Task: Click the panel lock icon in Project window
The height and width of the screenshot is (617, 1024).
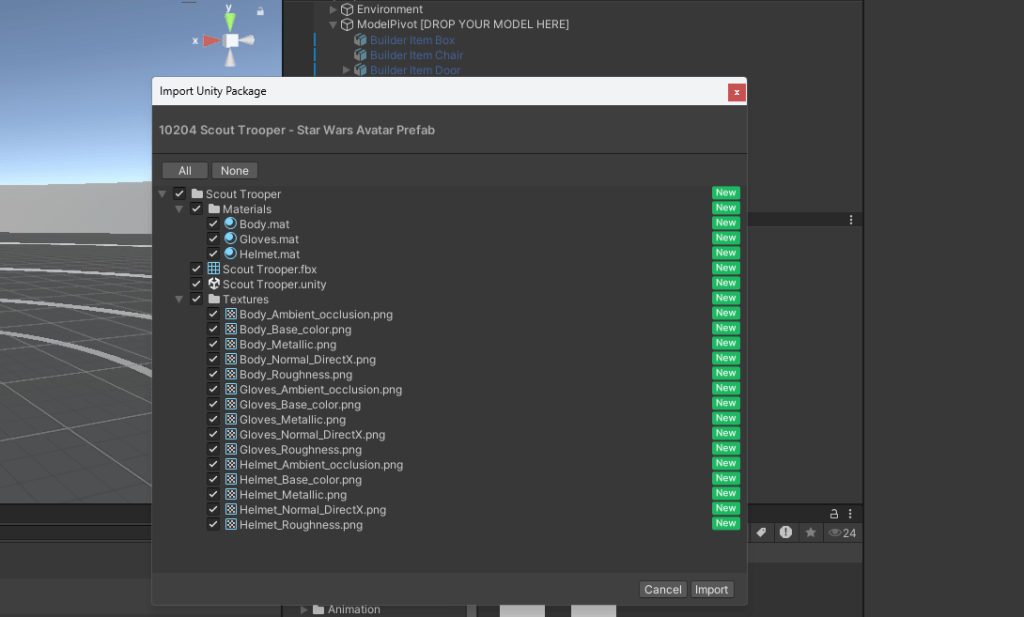Action: click(832, 513)
